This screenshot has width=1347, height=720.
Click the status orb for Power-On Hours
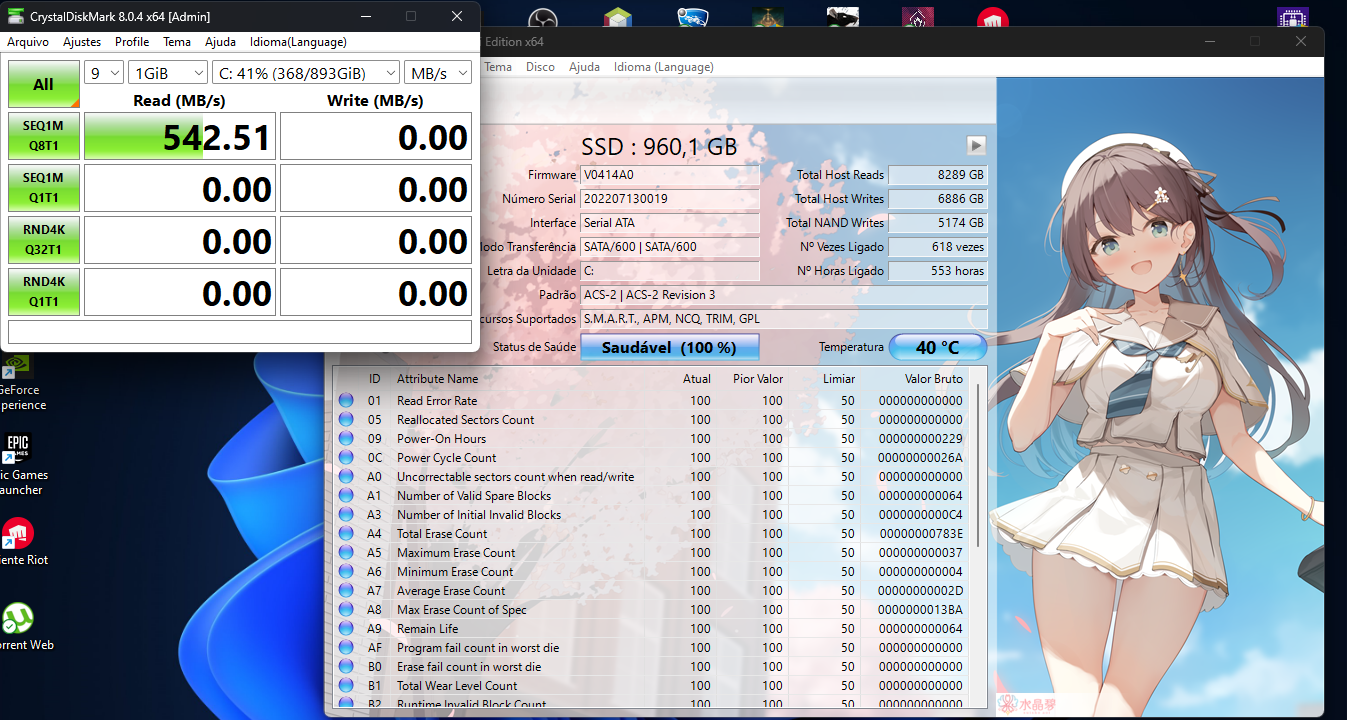tap(346, 439)
